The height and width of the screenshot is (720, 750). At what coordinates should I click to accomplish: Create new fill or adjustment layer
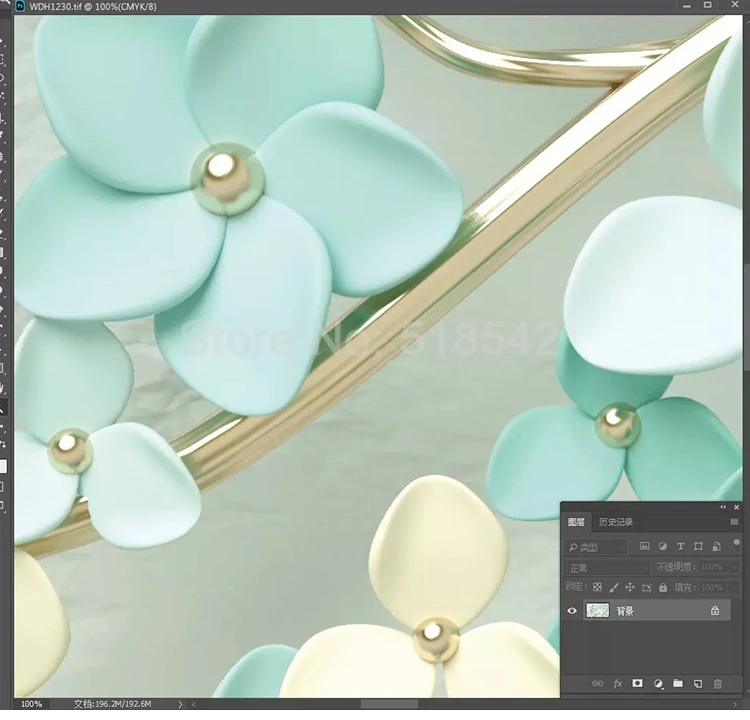[x=658, y=684]
